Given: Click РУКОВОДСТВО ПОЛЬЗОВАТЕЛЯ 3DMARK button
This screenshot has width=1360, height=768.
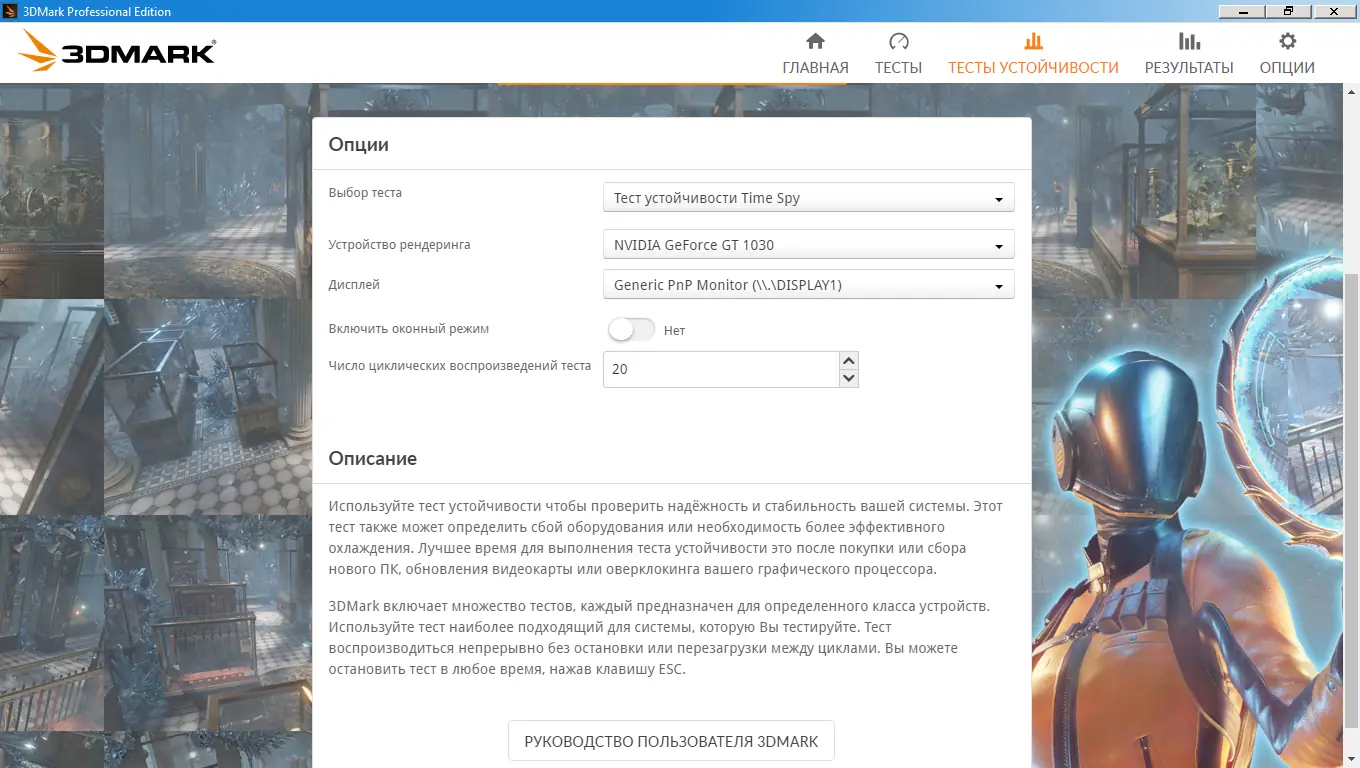Looking at the screenshot, I should (x=671, y=740).
